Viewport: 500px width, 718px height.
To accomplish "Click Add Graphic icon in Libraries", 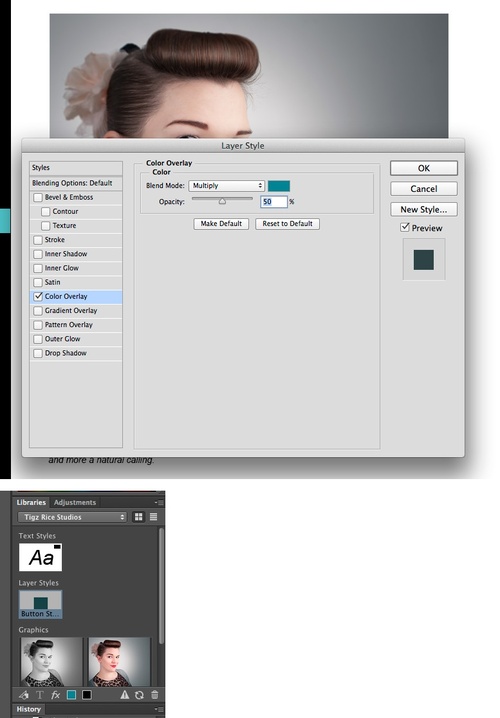I will [24, 695].
